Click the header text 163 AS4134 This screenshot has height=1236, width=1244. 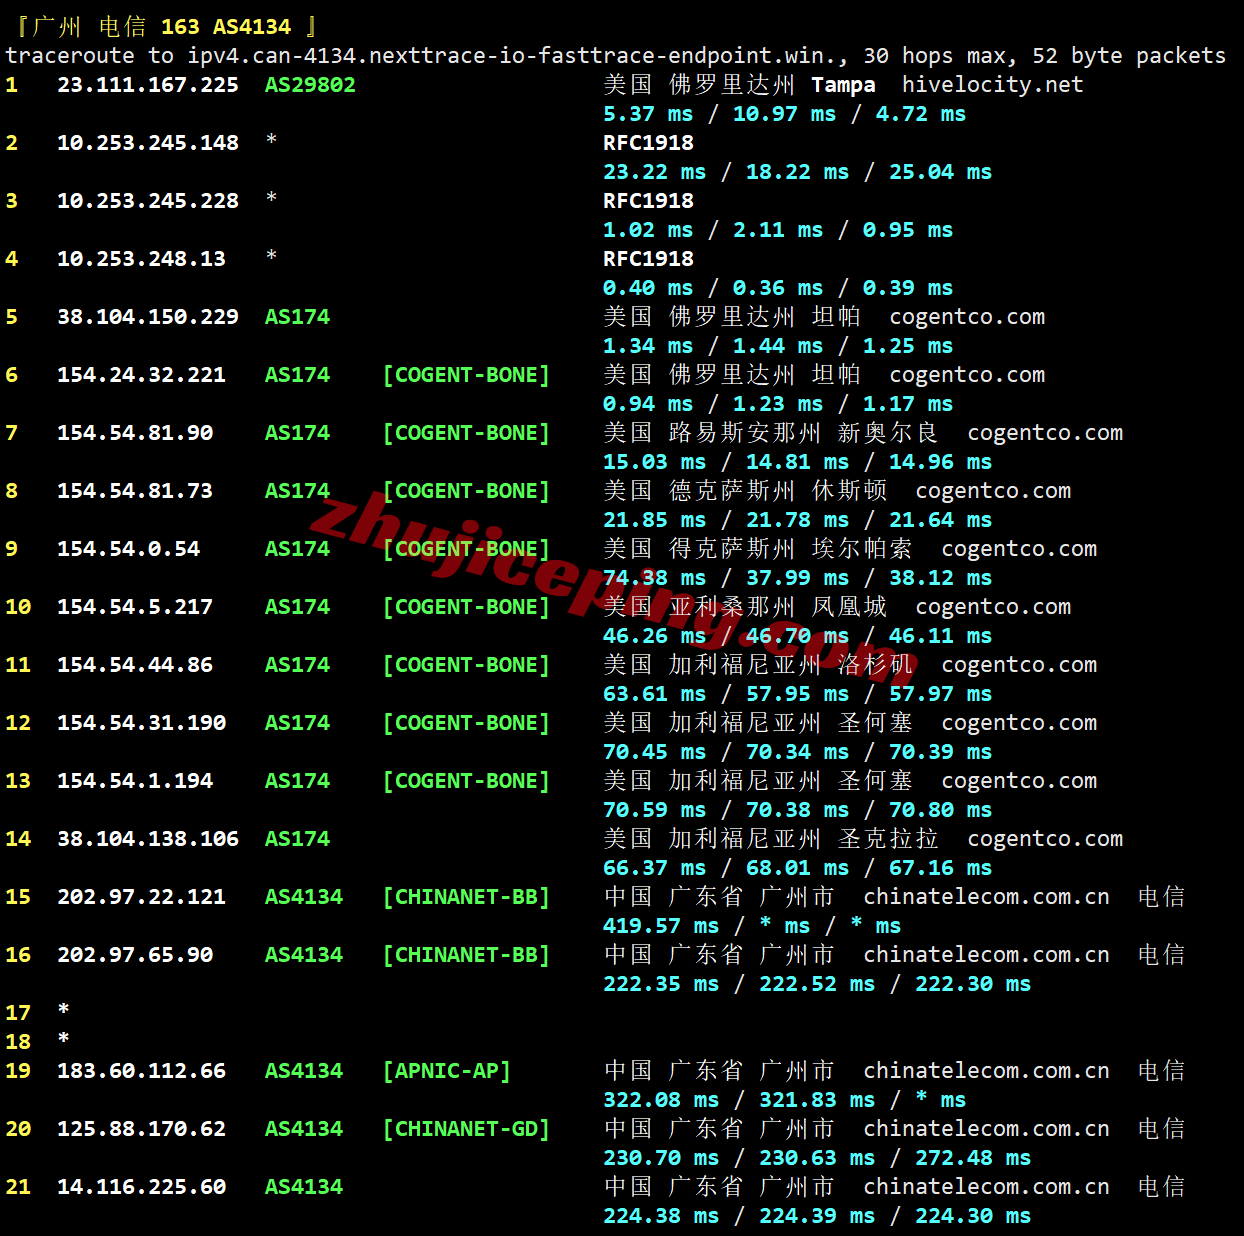[226, 27]
